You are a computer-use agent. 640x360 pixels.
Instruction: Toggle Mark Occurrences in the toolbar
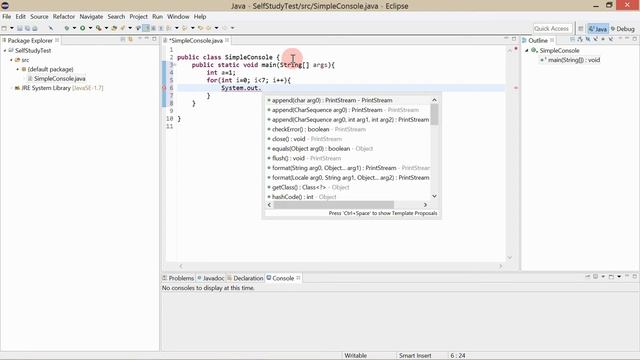pyautogui.click(x=146, y=28)
